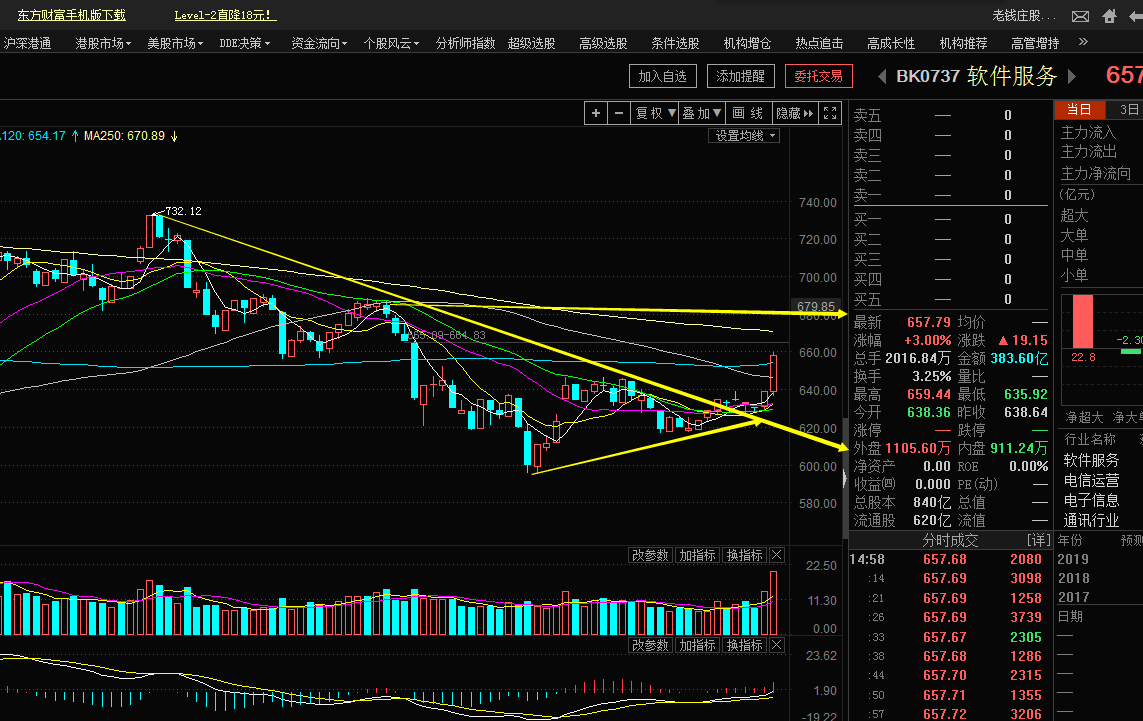Switch to 当日 capital flow tab
1143x721 pixels.
point(1080,110)
